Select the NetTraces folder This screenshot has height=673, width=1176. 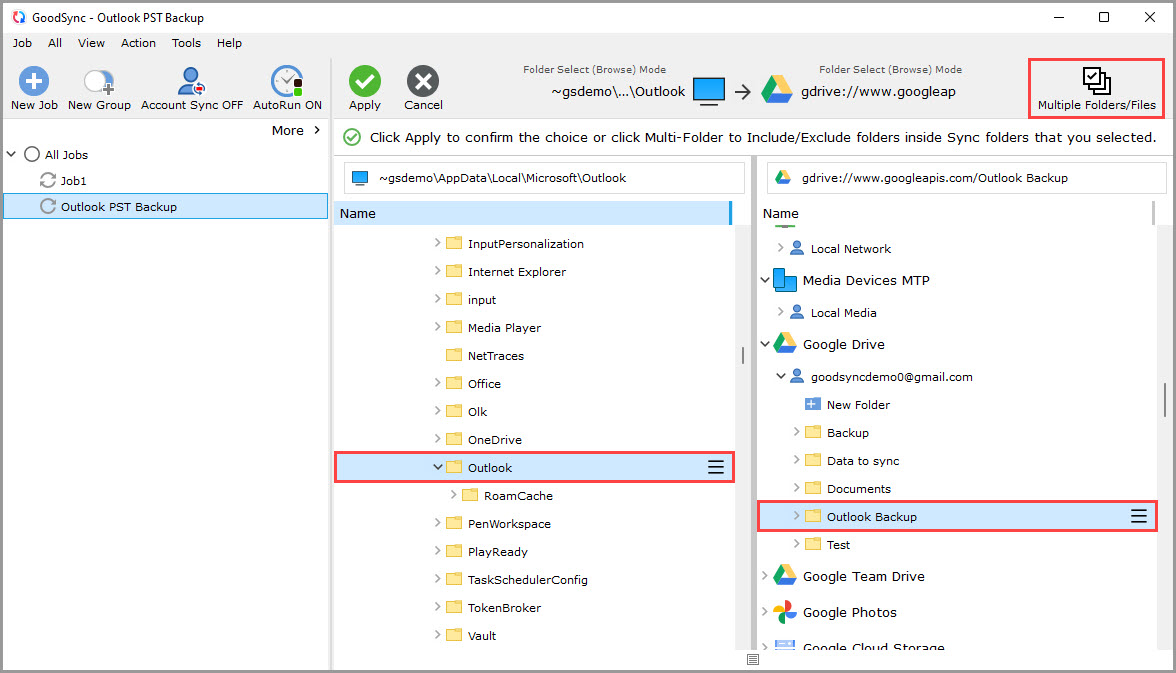pyautogui.click(x=496, y=356)
